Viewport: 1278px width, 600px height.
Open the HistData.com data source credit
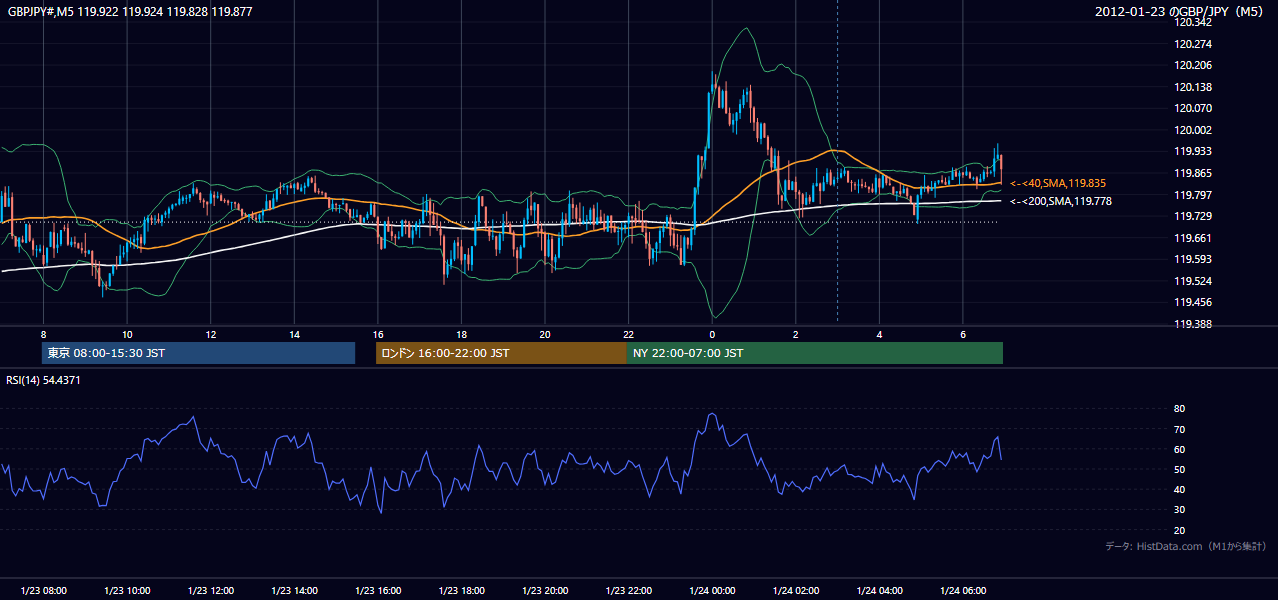1186,546
